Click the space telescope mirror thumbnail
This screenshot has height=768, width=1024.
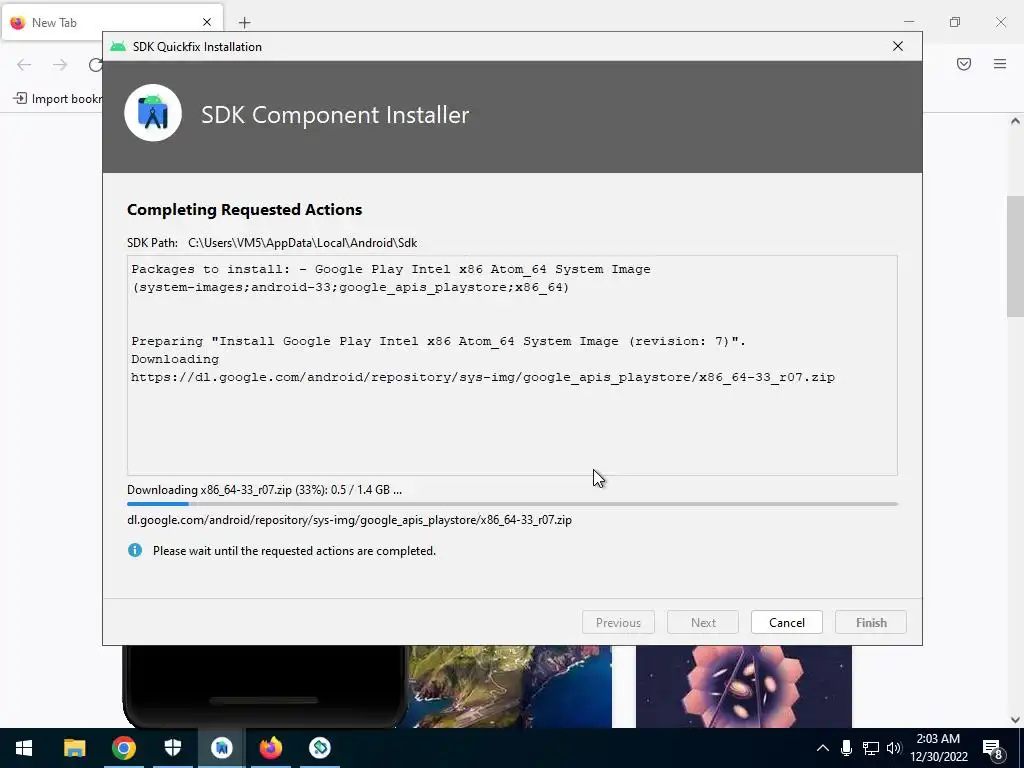click(744, 686)
